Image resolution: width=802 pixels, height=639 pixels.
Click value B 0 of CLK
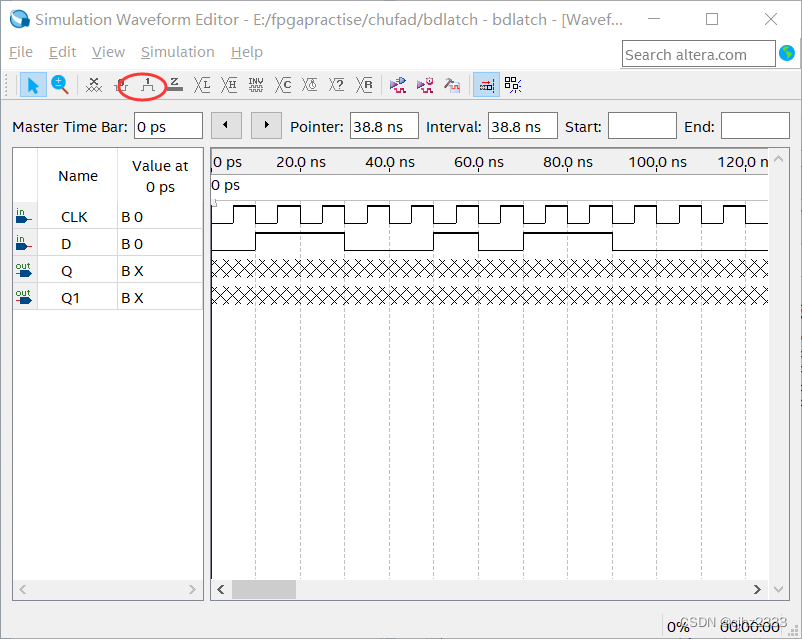132,217
